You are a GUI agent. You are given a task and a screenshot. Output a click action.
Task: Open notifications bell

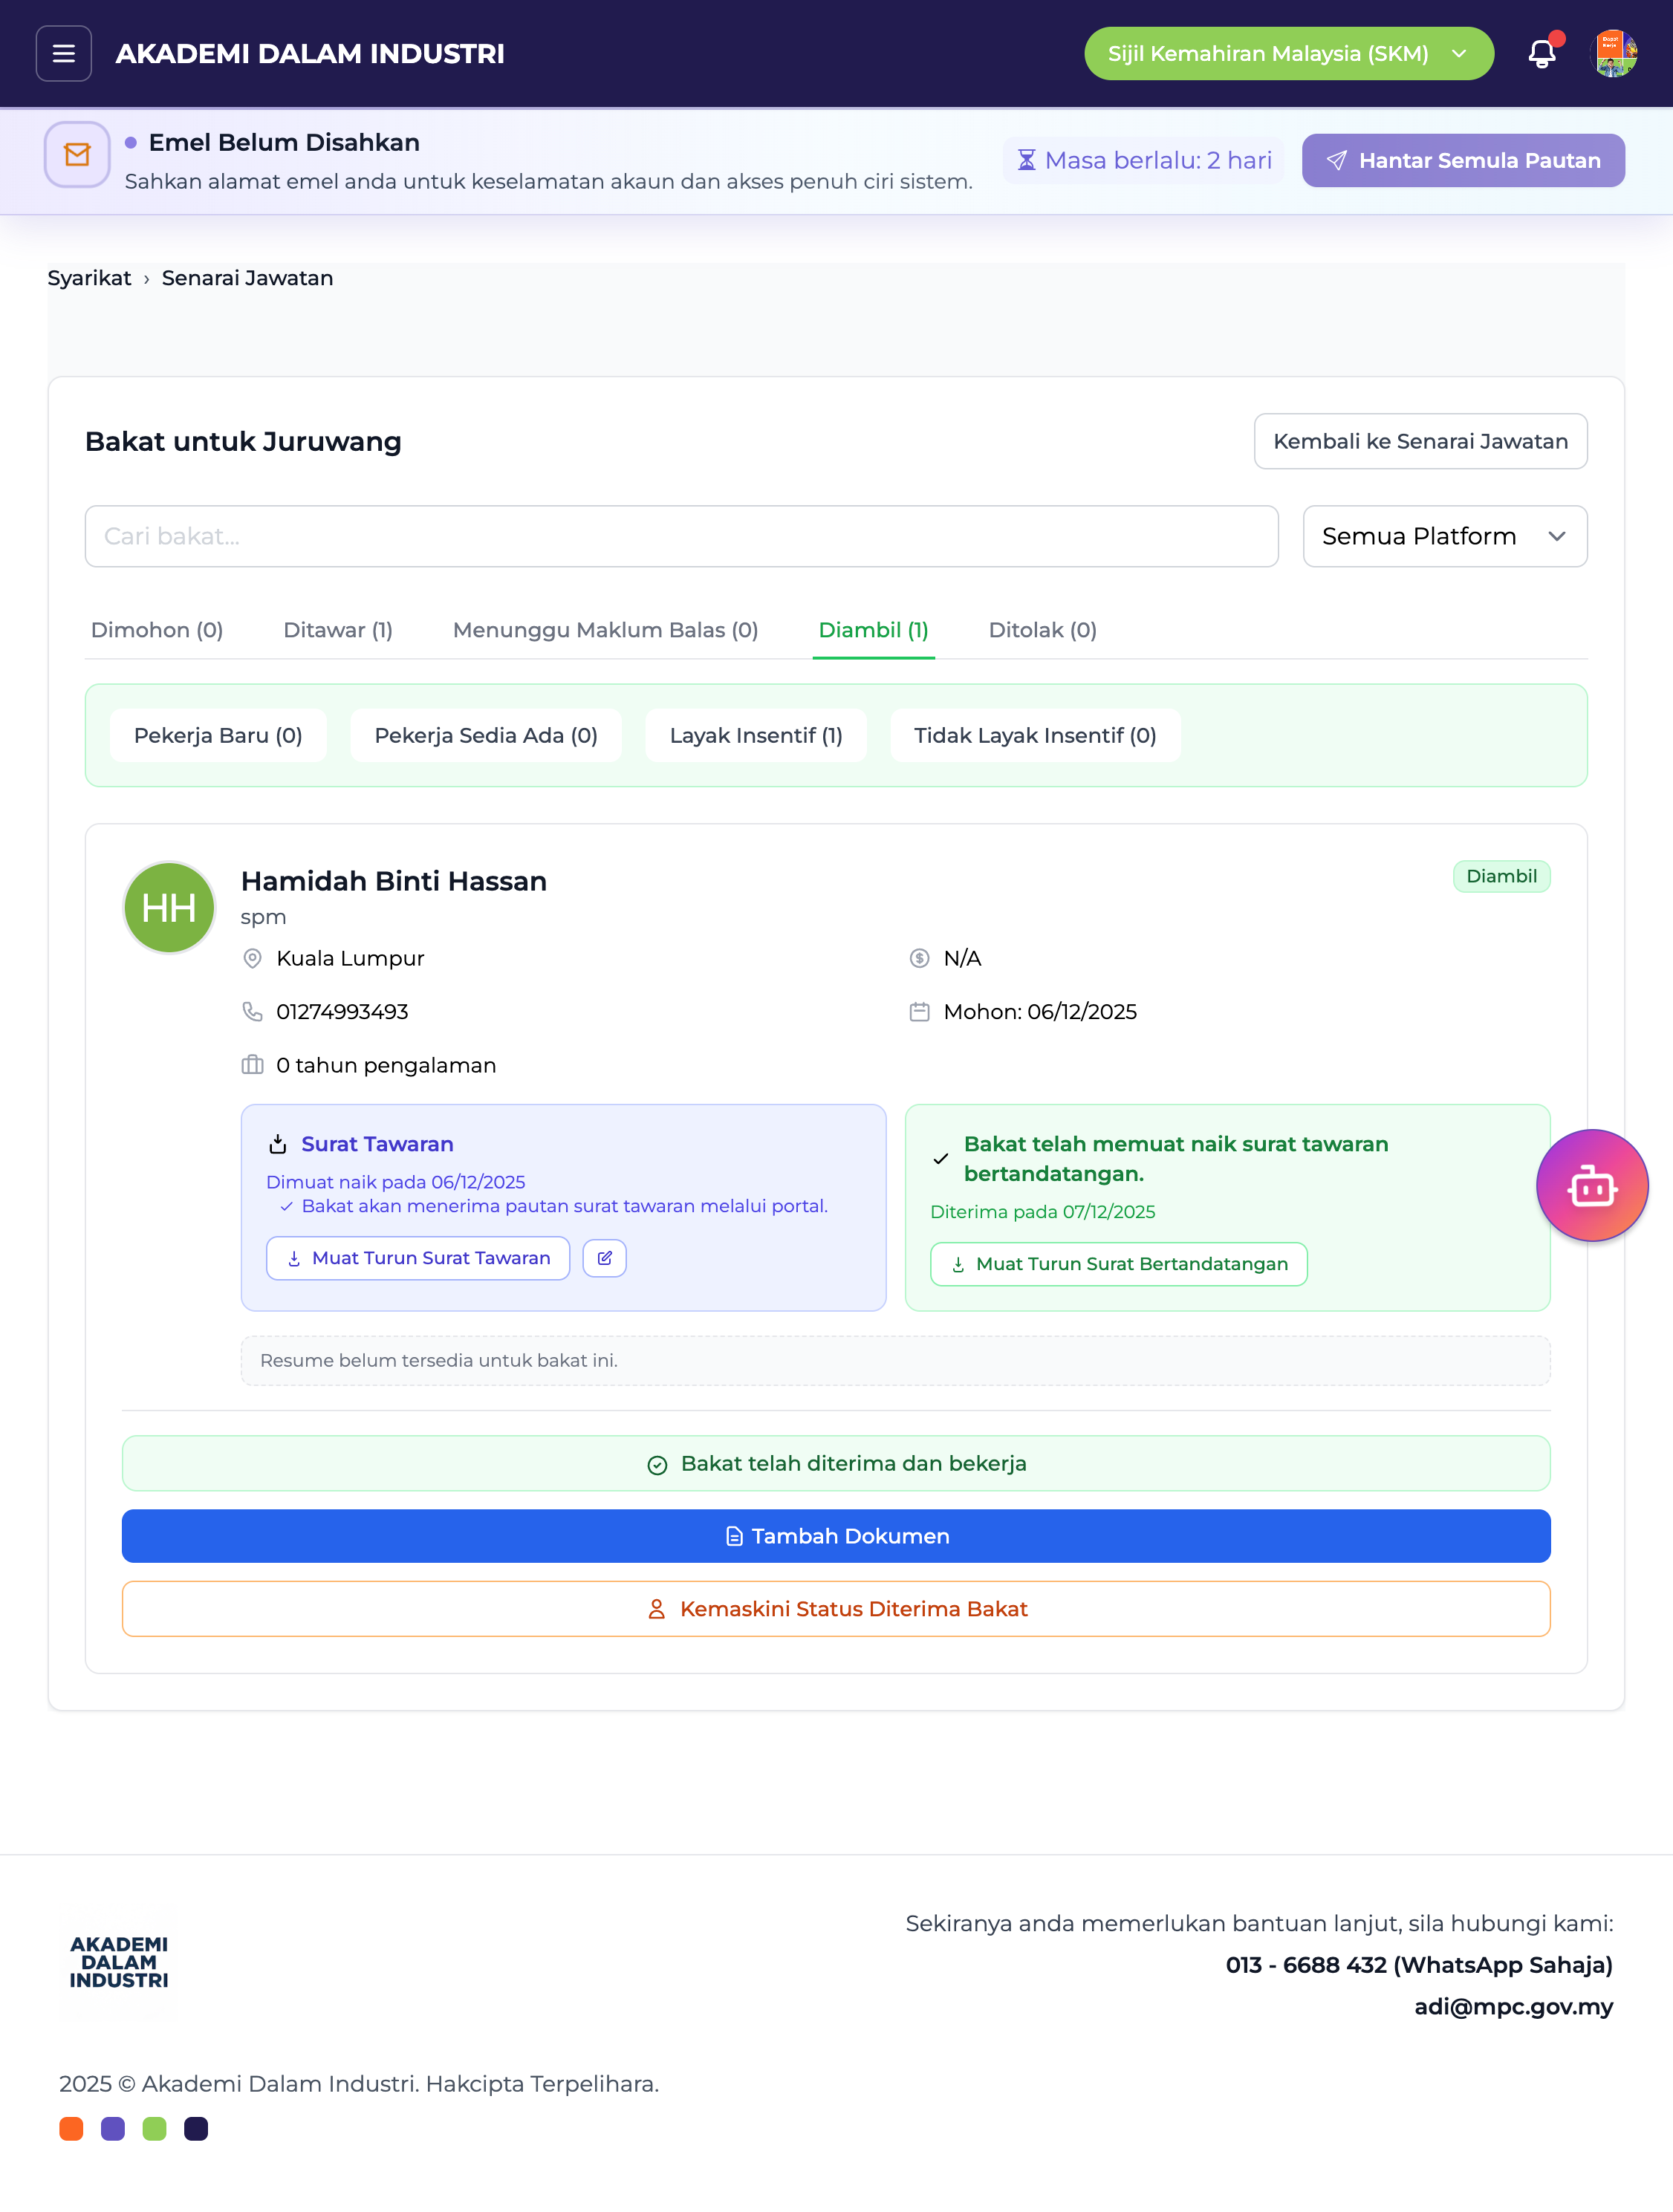tap(1541, 53)
